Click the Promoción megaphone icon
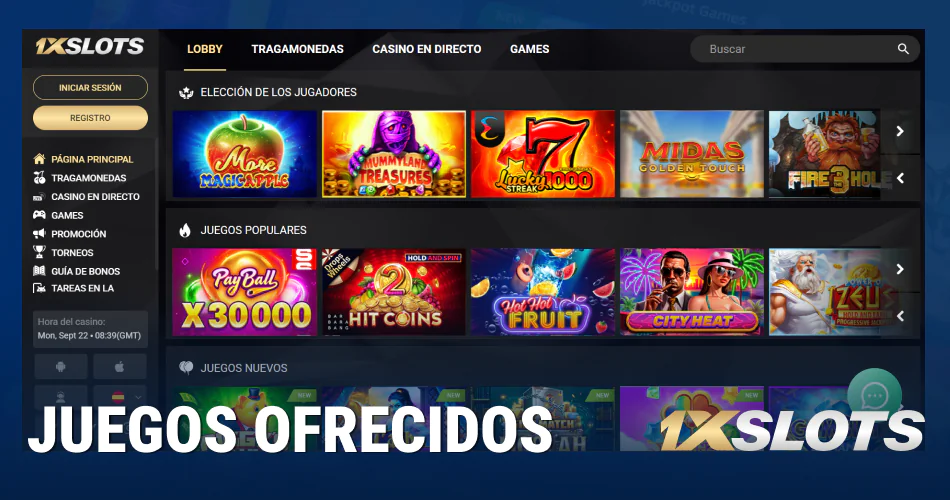Viewport: 950px width, 500px height. tap(39, 233)
